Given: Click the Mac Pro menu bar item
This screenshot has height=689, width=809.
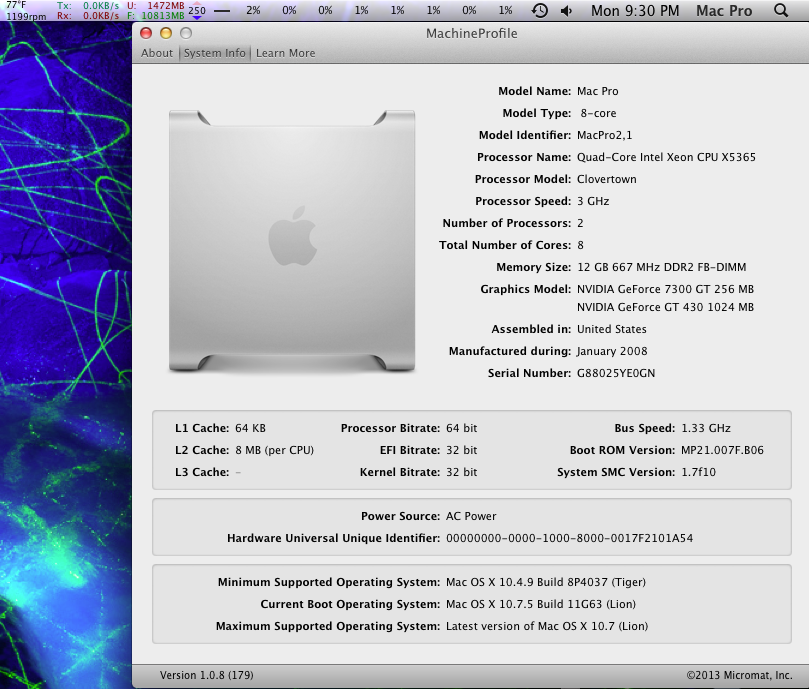Looking at the screenshot, I should click(x=724, y=11).
